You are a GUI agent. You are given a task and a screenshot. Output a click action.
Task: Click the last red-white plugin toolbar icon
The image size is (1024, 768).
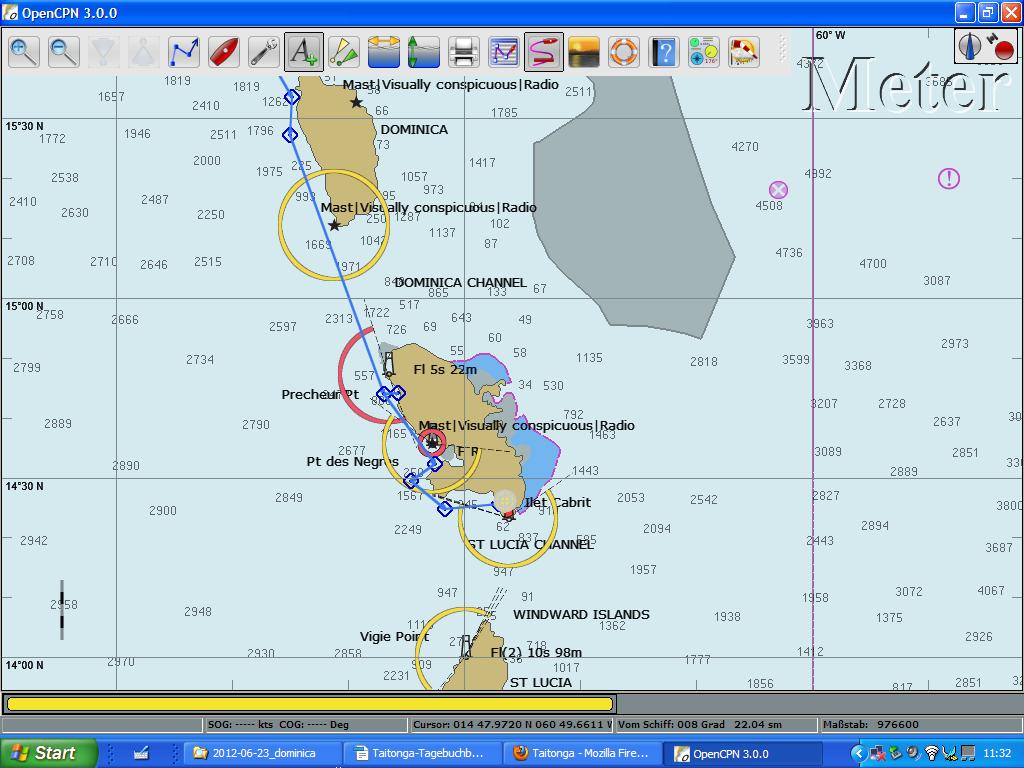point(744,52)
